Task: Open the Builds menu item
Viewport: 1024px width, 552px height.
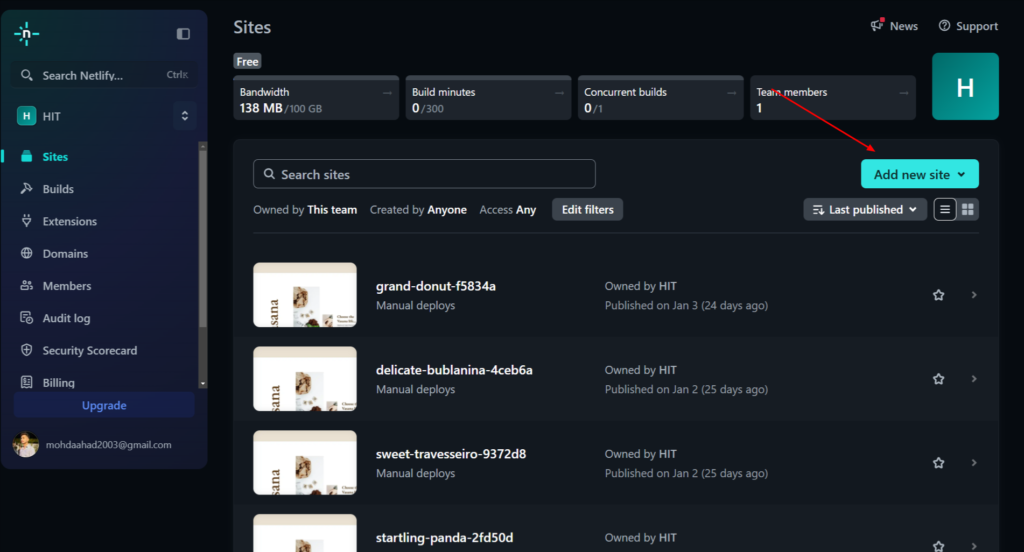Action: click(x=57, y=189)
